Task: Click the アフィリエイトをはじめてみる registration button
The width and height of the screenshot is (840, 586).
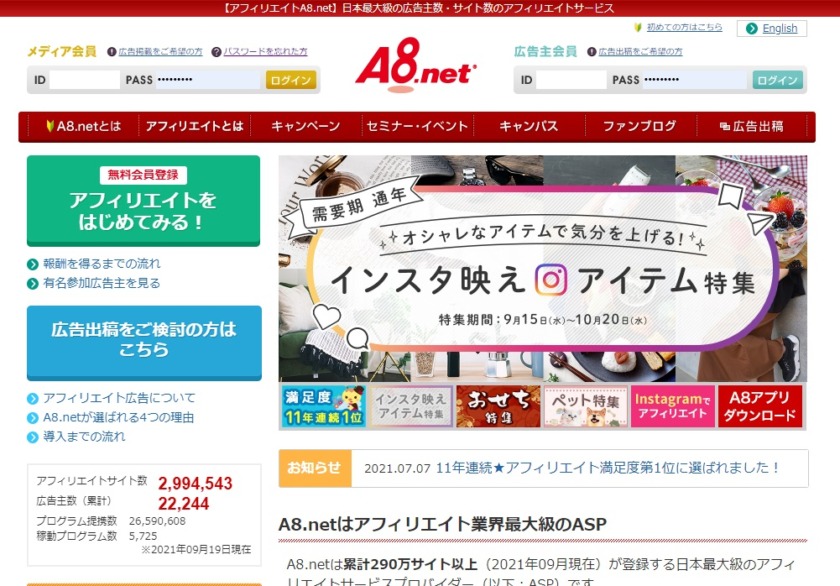Action: (x=143, y=201)
